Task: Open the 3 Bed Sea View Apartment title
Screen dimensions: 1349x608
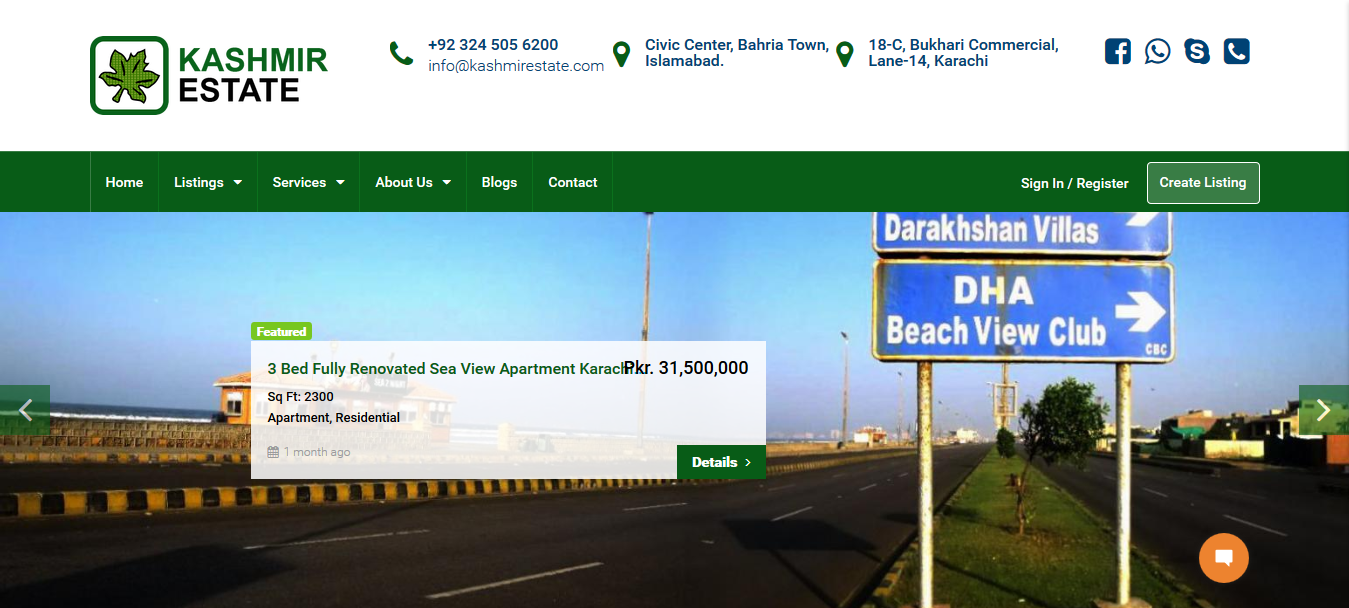Action: [450, 369]
